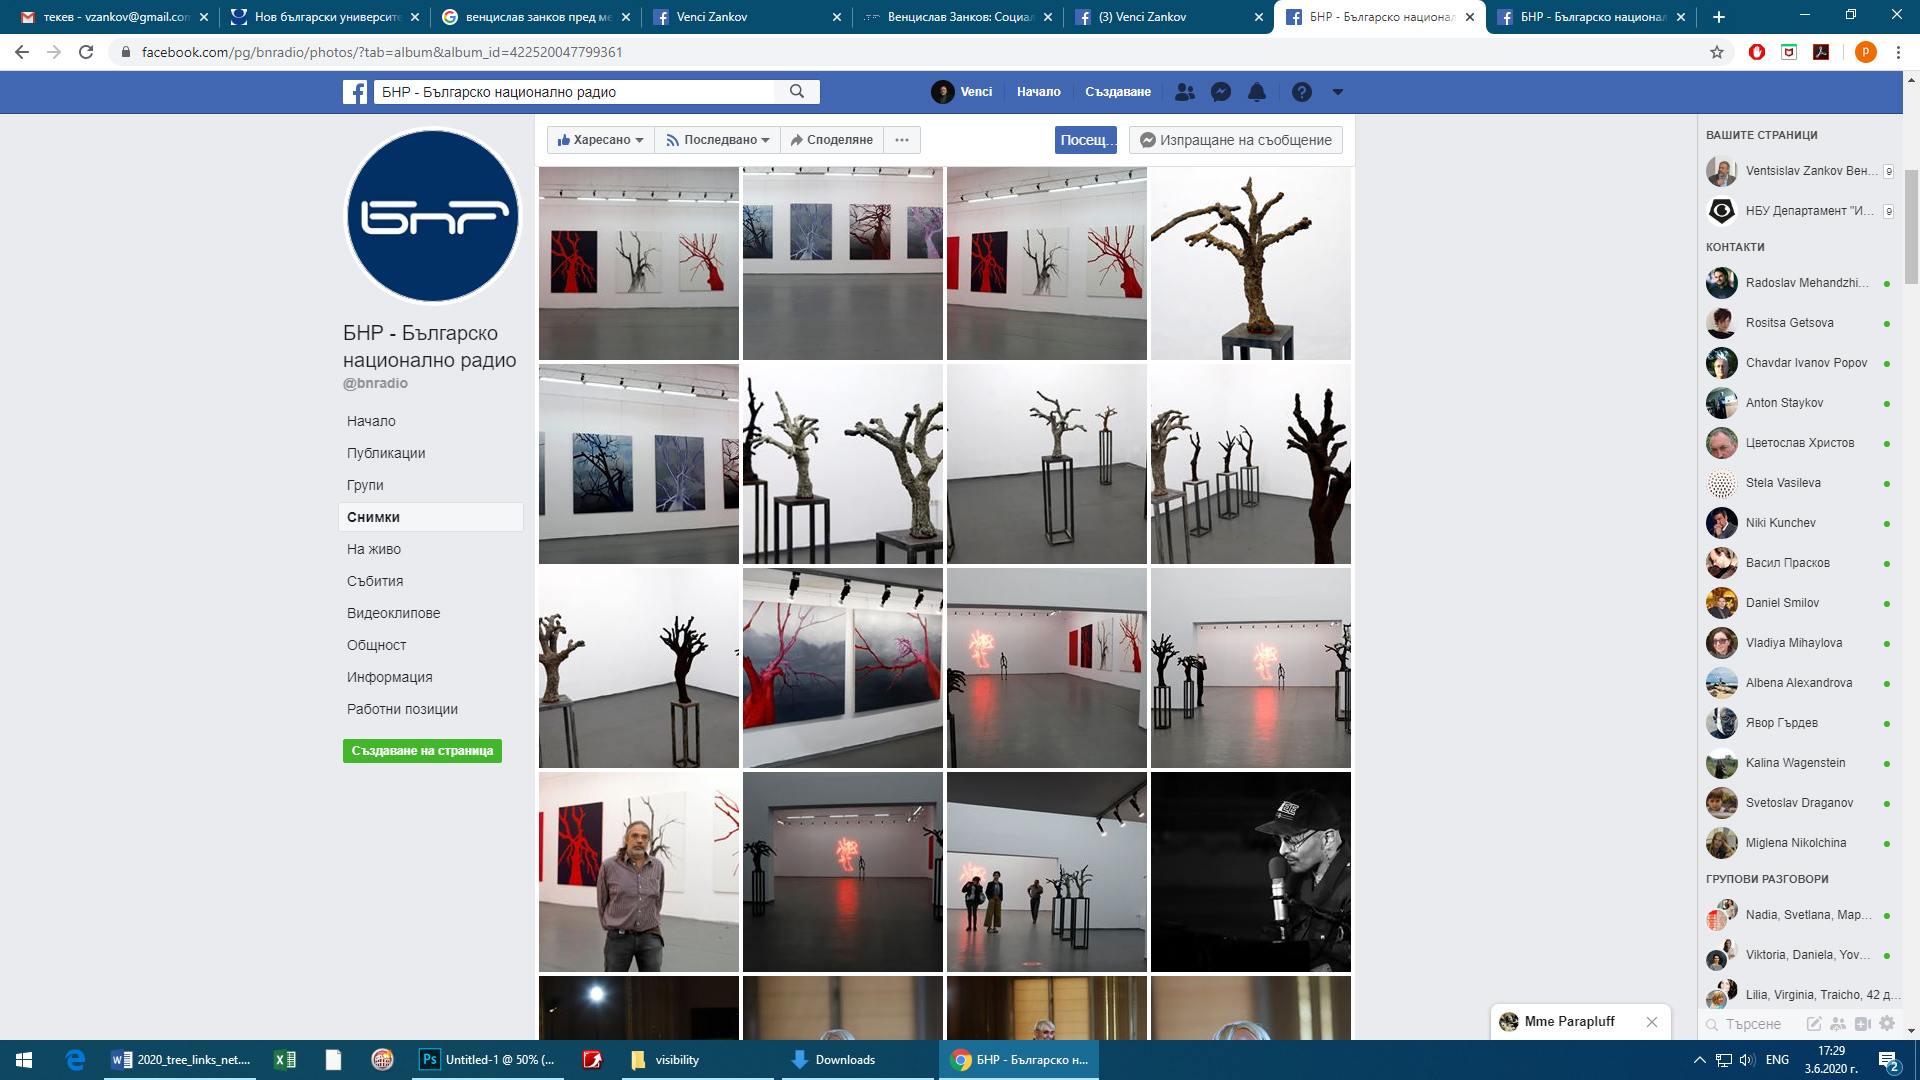Image resolution: width=1920 pixels, height=1080 pixels.
Task: Open chat with Radoslav Mehandzhi...
Action: [1799, 283]
